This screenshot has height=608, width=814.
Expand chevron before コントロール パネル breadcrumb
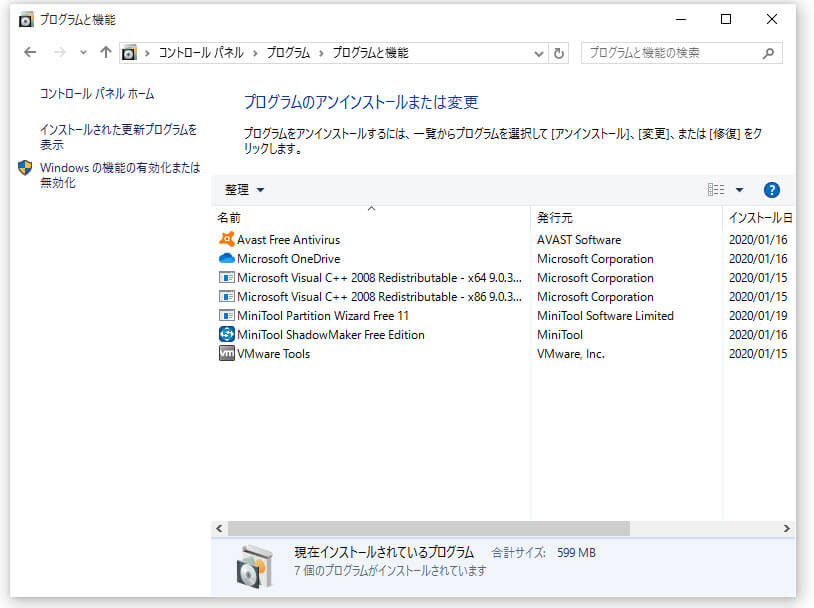pos(147,53)
